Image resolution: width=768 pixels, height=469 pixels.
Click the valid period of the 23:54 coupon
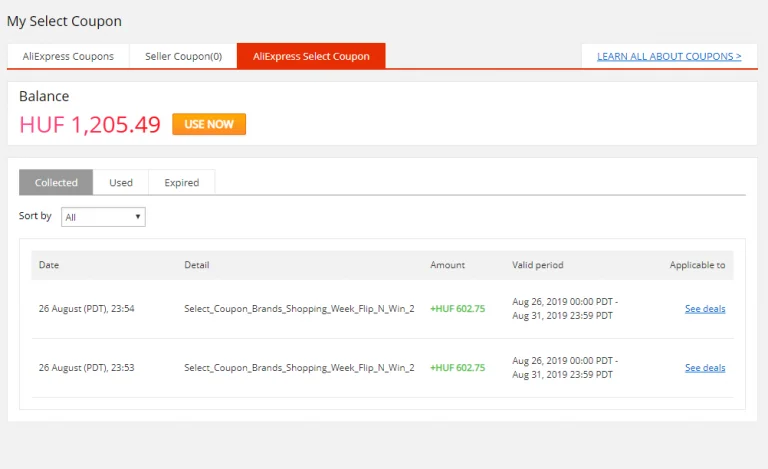(565, 308)
